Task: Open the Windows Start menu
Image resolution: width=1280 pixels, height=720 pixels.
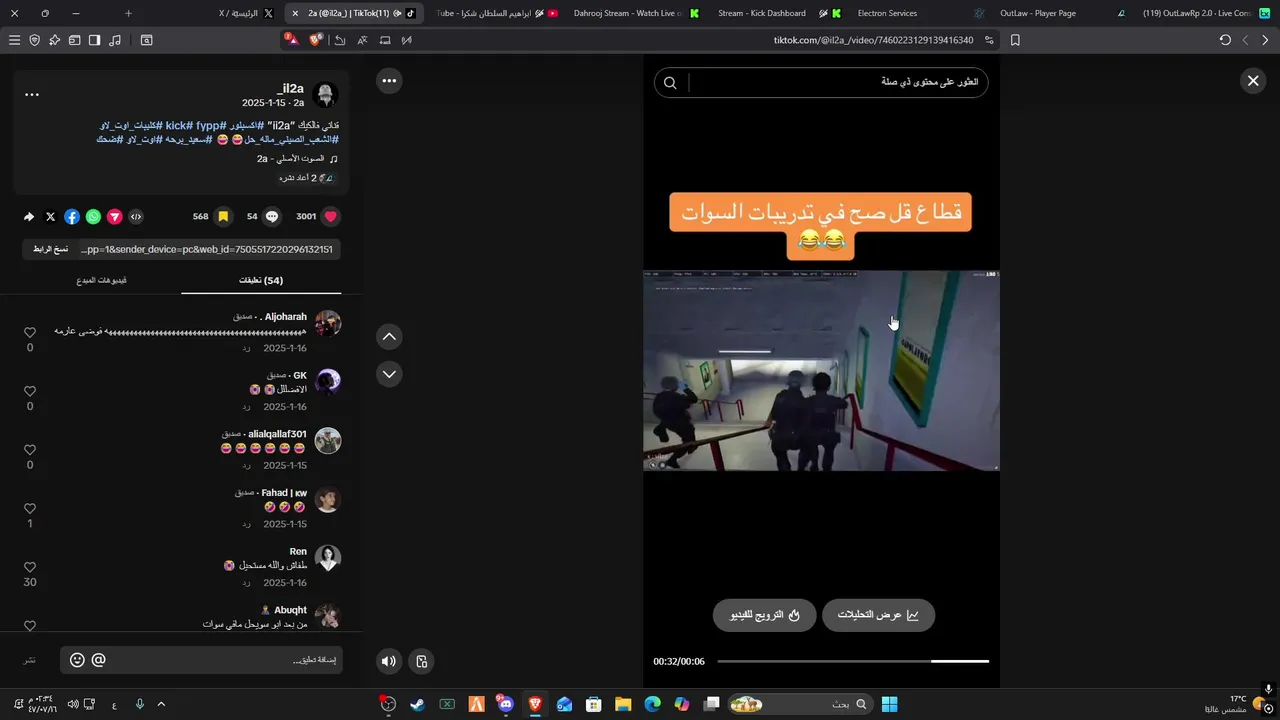Action: click(889, 704)
